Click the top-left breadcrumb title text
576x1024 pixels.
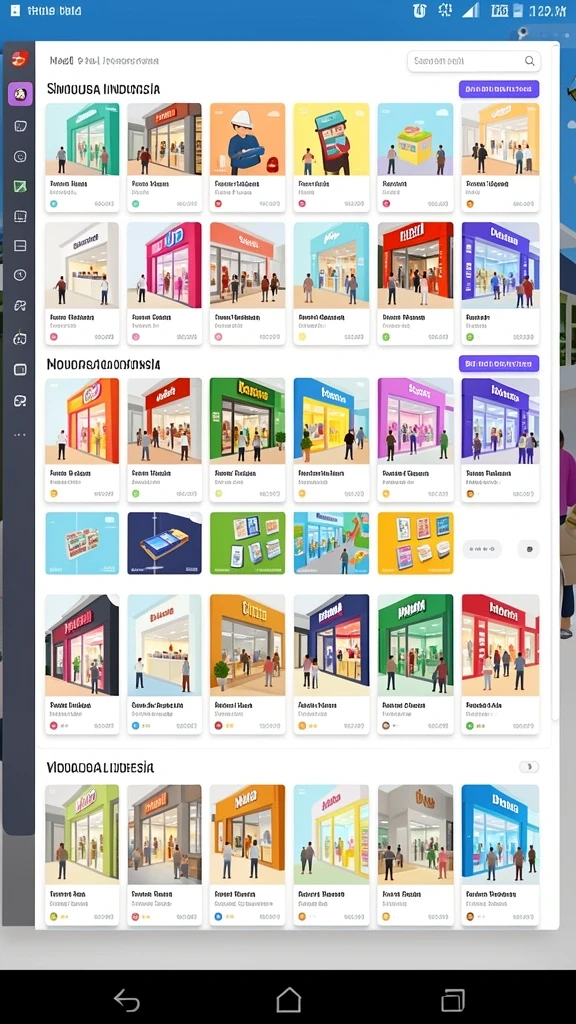coord(104,61)
